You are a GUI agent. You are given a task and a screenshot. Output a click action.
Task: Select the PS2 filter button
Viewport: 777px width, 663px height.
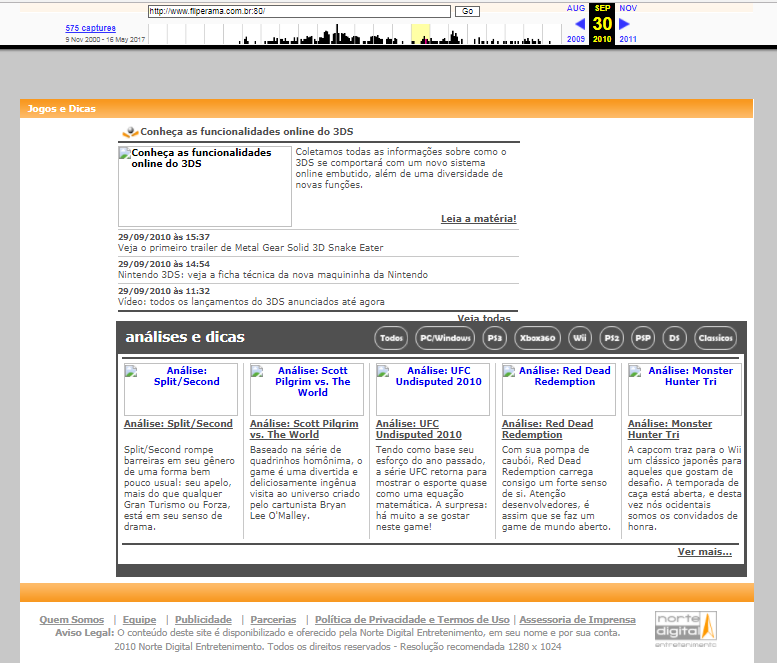611,338
